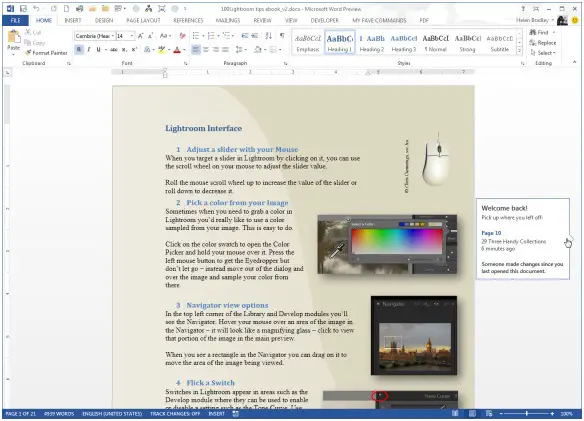Switch to Web Layout view in status bar
This screenshot has height=421, width=584.
click(489, 414)
